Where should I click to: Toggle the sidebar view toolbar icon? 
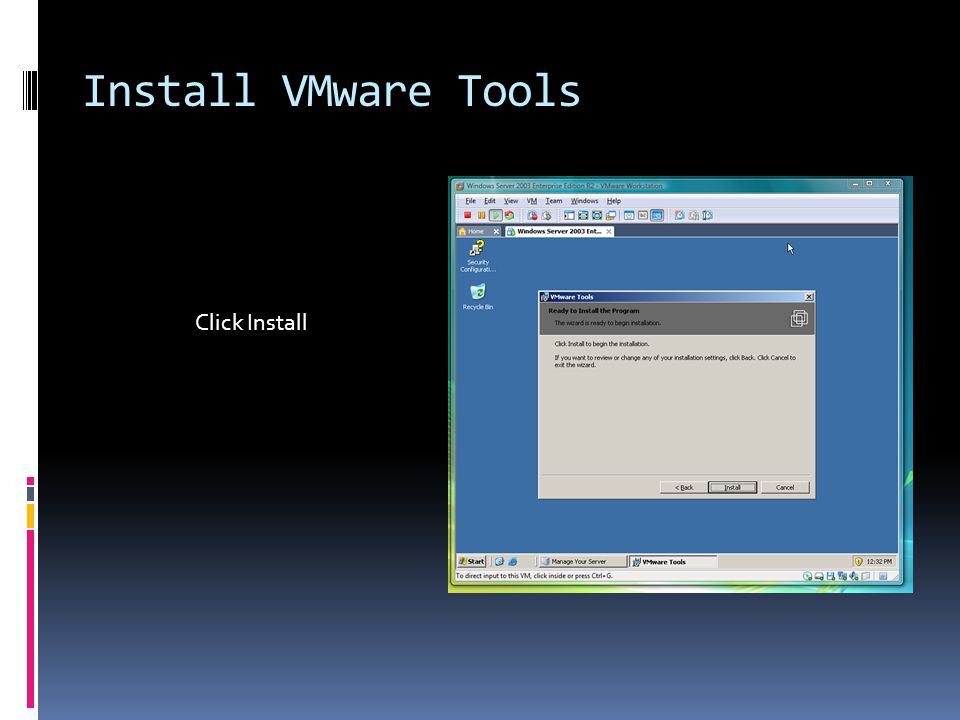[569, 216]
